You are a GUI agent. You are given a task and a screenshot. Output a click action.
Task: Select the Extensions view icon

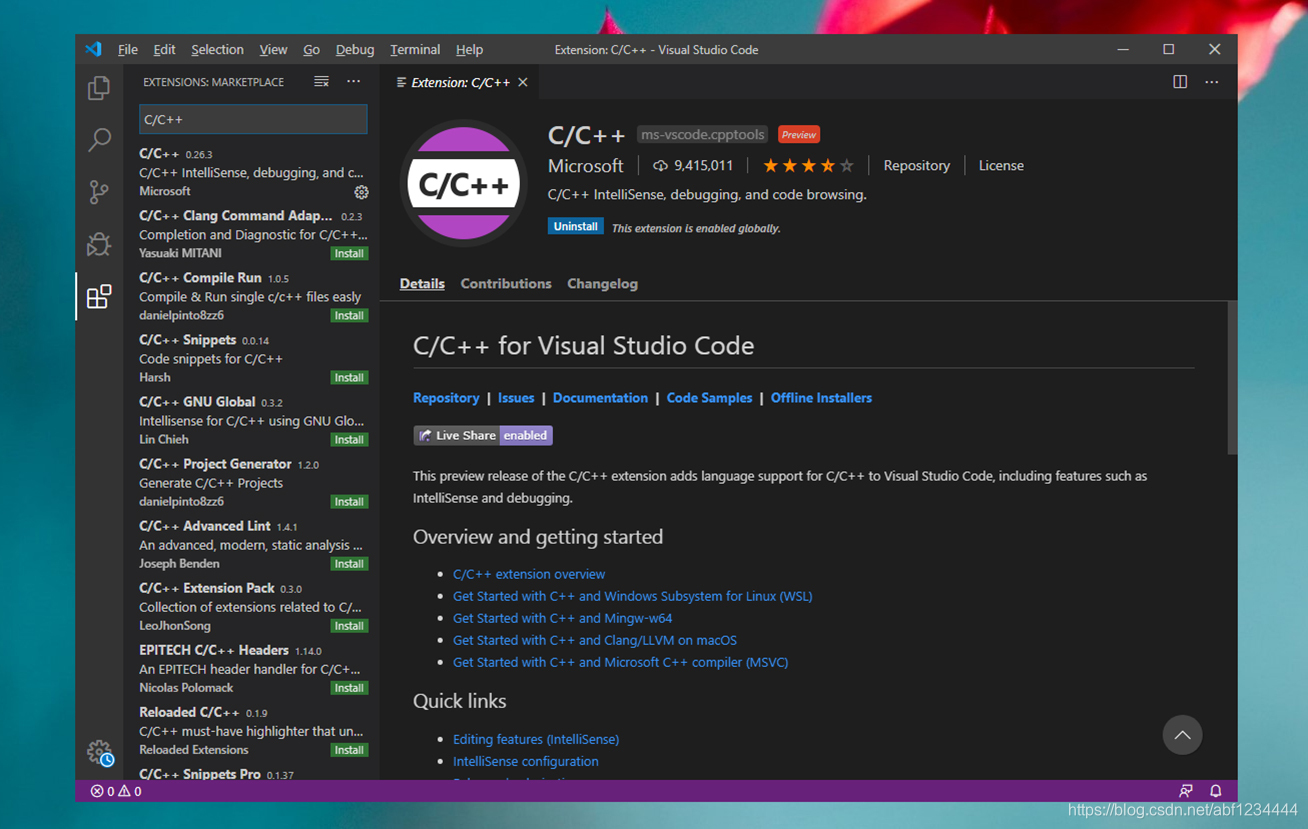[99, 296]
